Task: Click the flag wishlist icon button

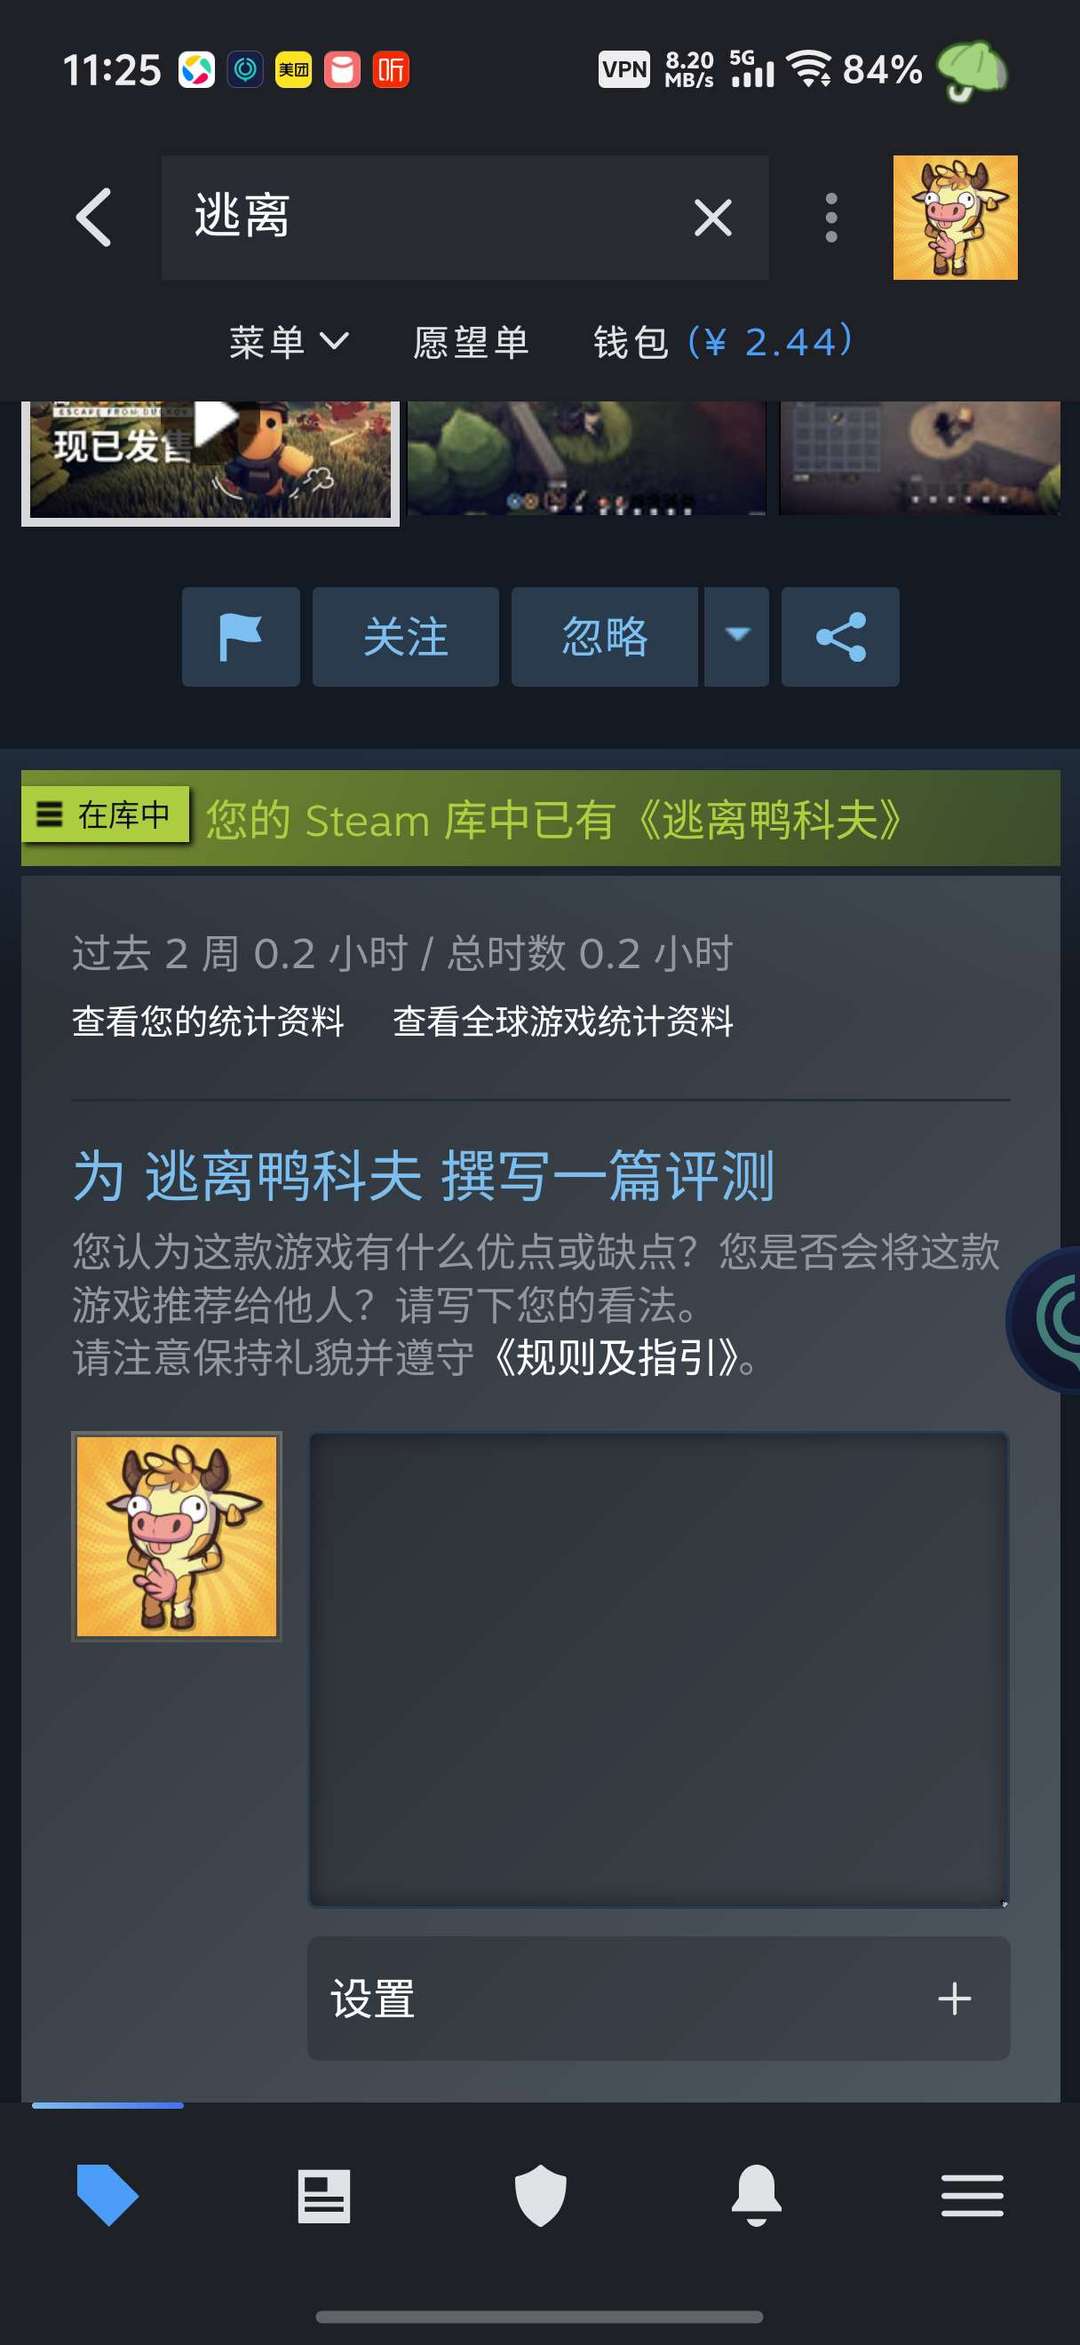Action: tap(241, 637)
